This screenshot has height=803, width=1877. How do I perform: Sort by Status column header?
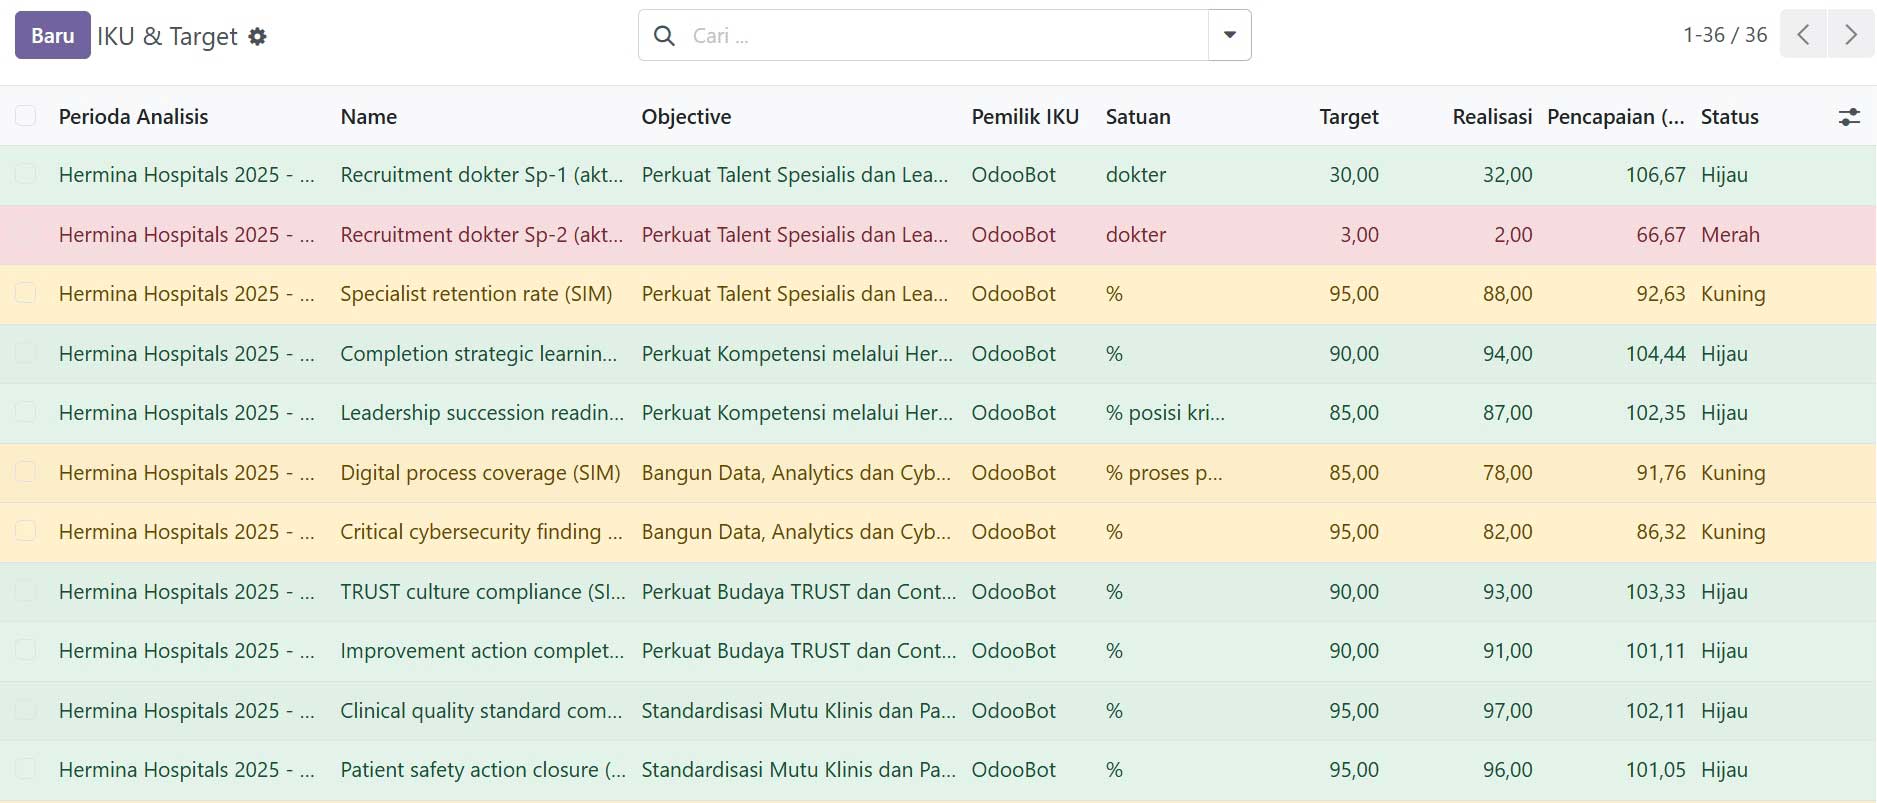(1730, 117)
